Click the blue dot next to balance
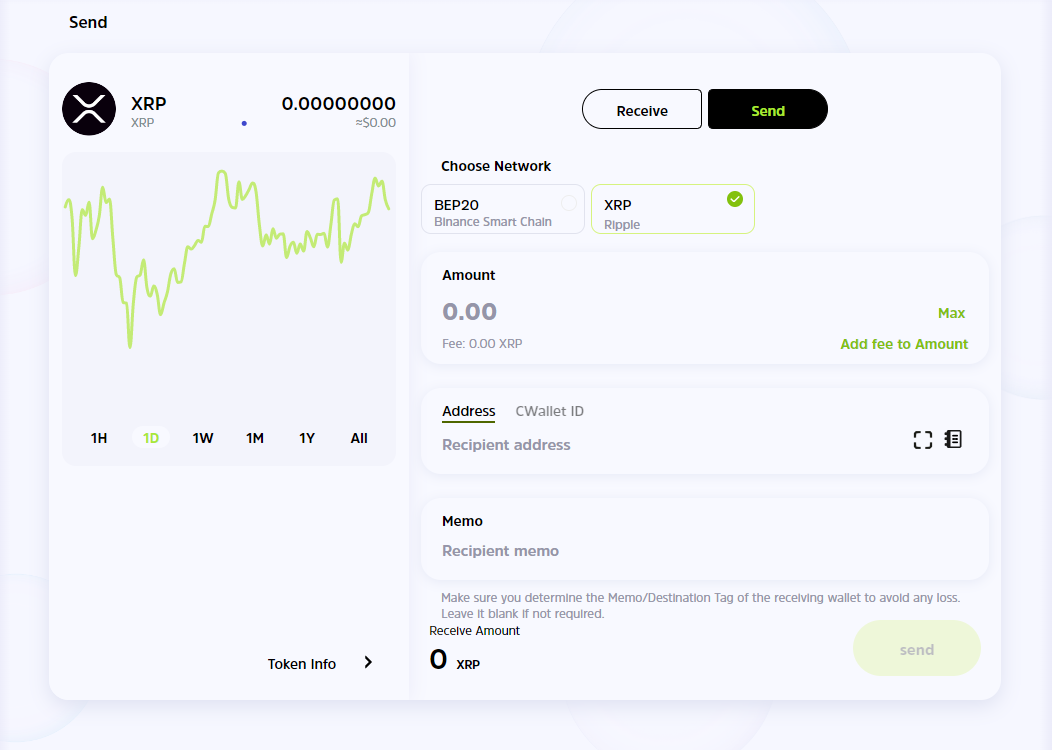The image size is (1052, 750). coord(244,122)
